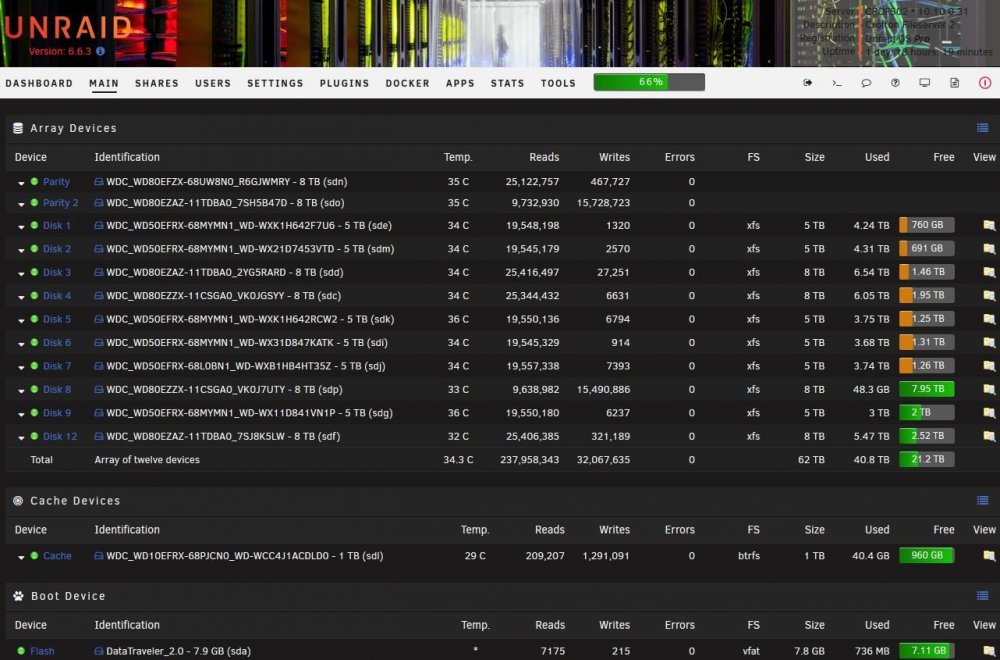The height and width of the screenshot is (660, 1000).
Task: Switch to the Shares tab
Action: [157, 83]
